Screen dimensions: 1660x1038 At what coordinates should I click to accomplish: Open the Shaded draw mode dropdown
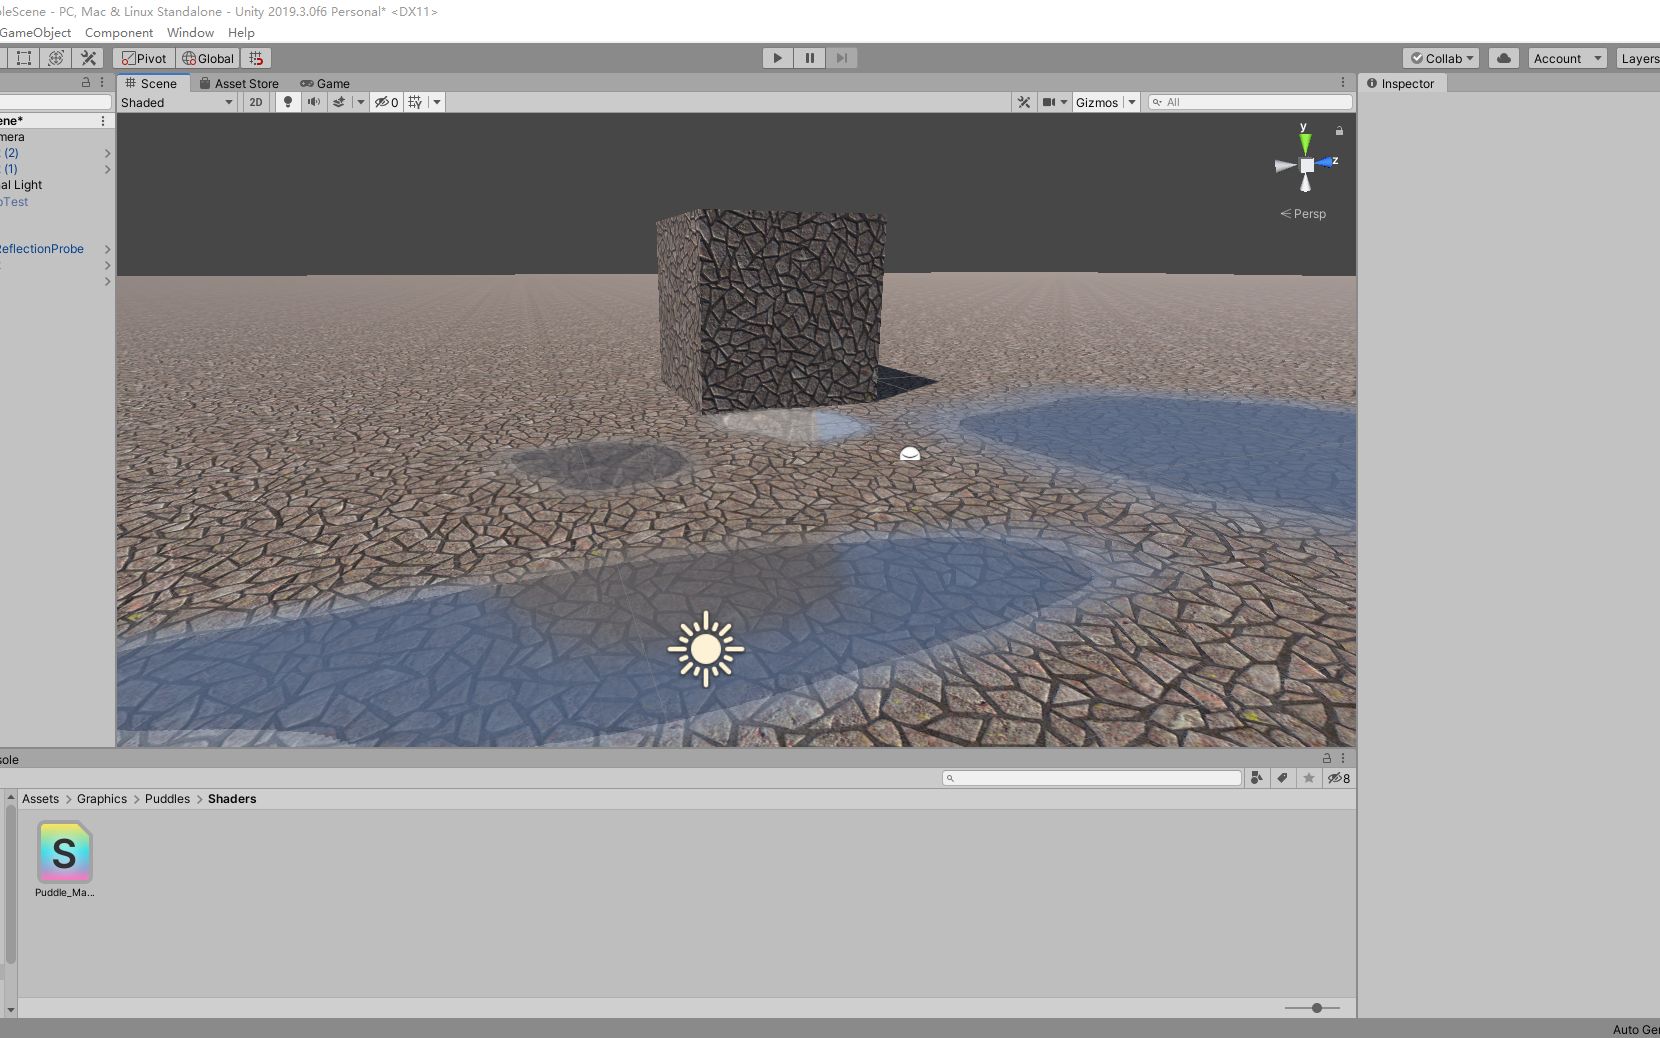pos(177,102)
